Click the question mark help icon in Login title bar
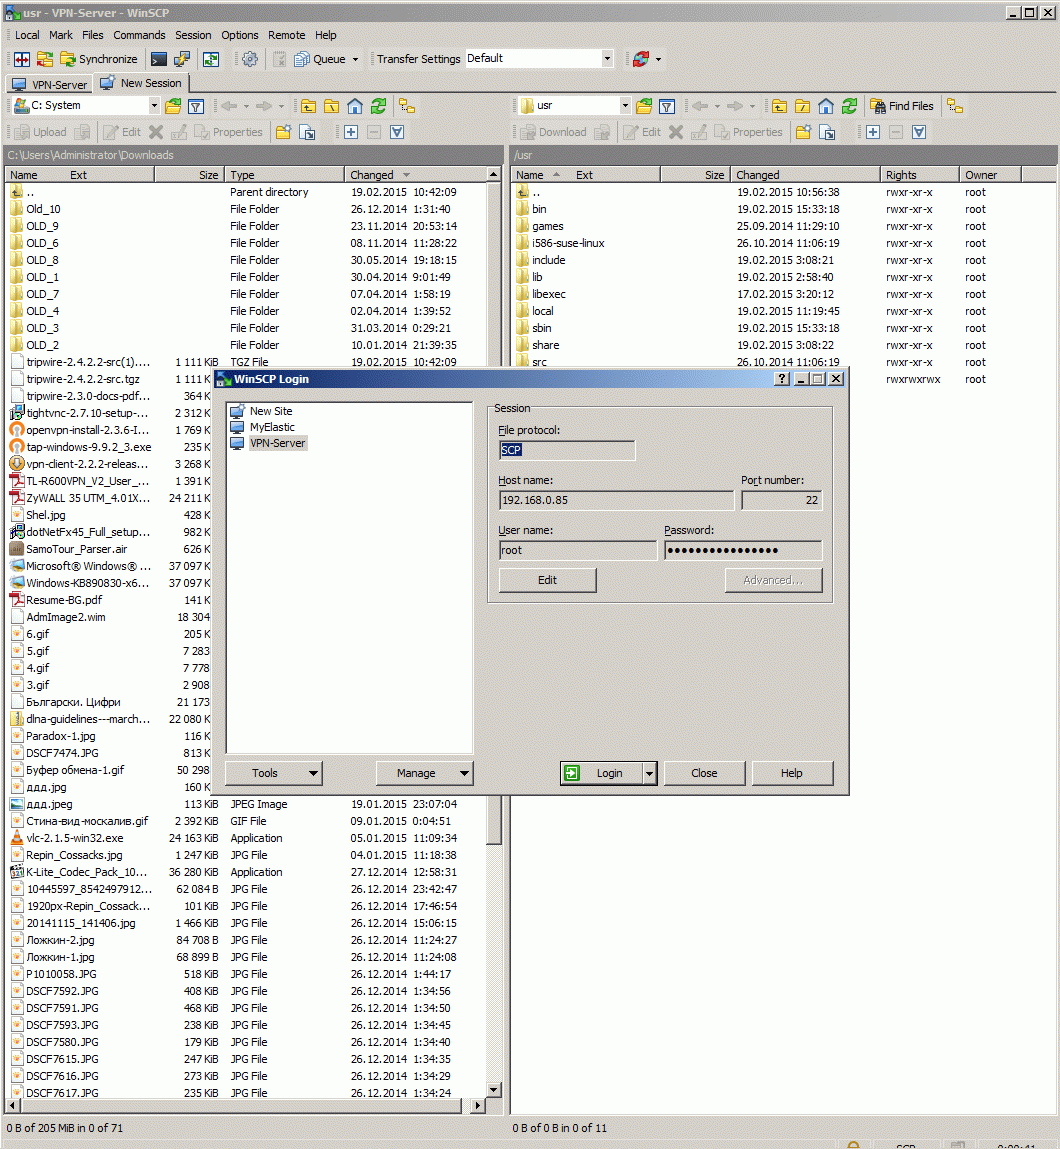The image size is (1060, 1149). [782, 379]
